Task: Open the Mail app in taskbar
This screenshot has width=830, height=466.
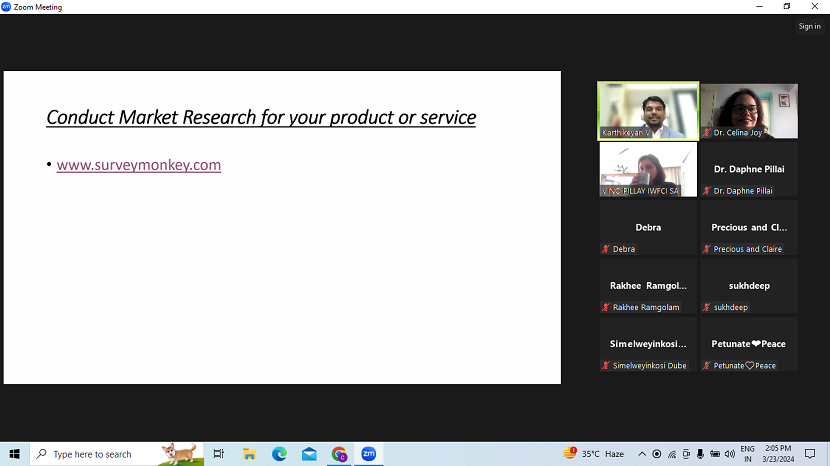Action: (x=309, y=454)
